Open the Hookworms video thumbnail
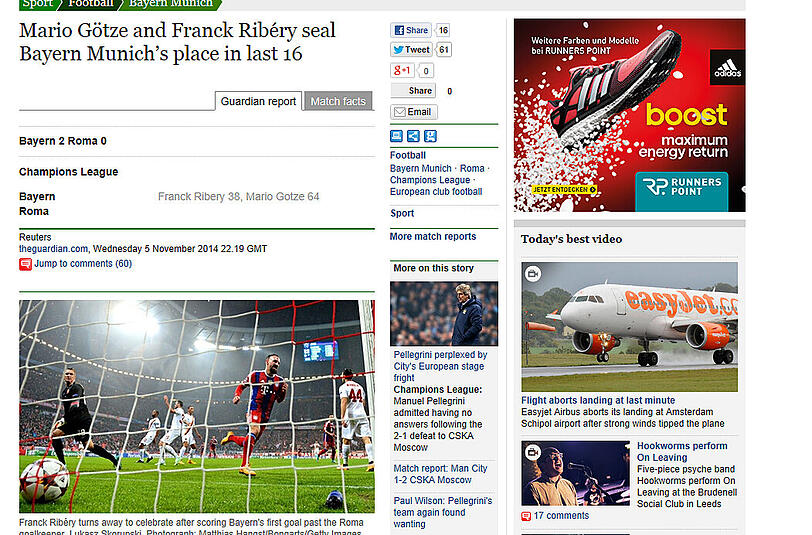 pyautogui.click(x=575, y=473)
